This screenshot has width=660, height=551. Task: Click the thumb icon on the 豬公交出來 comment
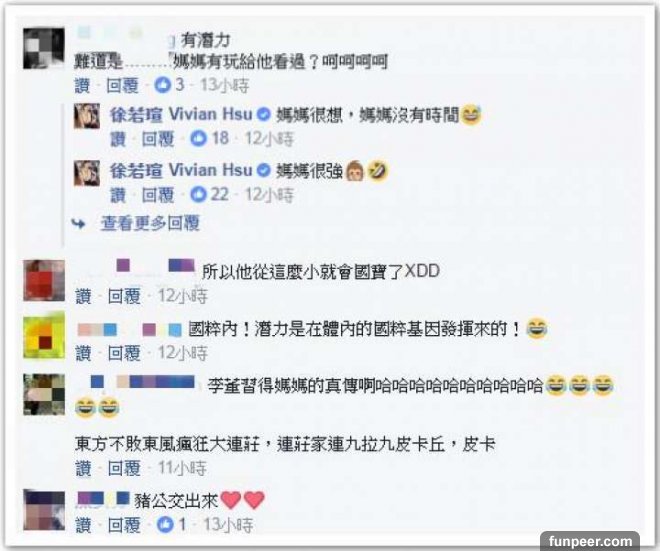[x=165, y=524]
